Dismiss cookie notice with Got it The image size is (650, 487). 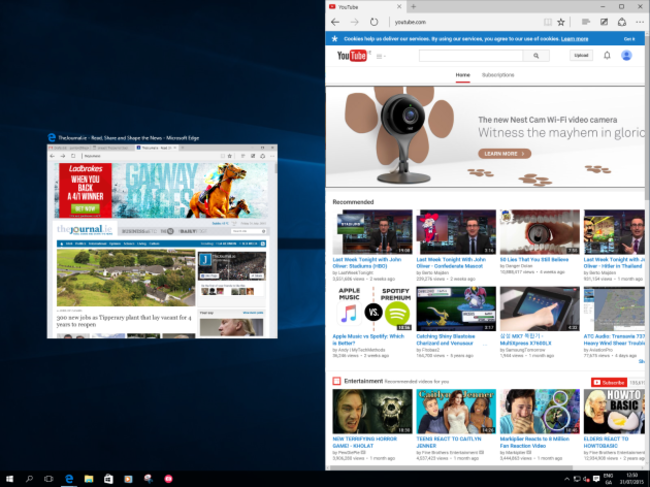[x=629, y=39]
